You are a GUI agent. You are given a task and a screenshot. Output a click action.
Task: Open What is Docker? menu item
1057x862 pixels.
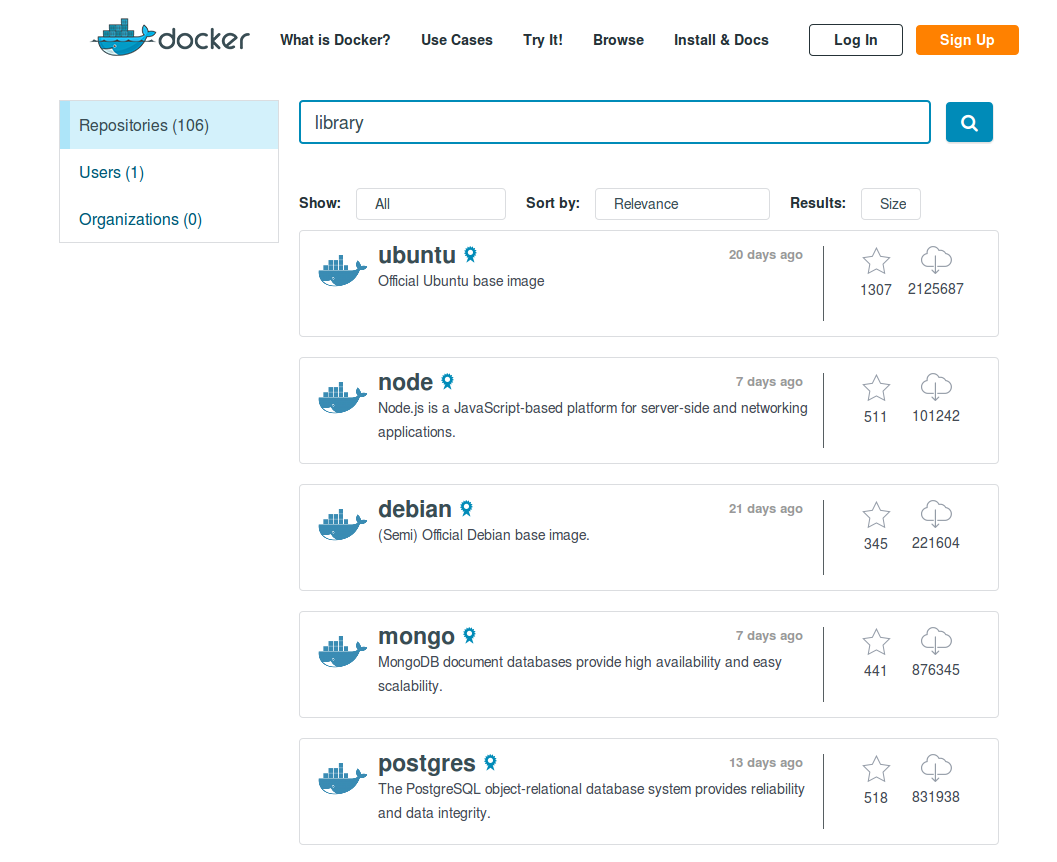[335, 40]
